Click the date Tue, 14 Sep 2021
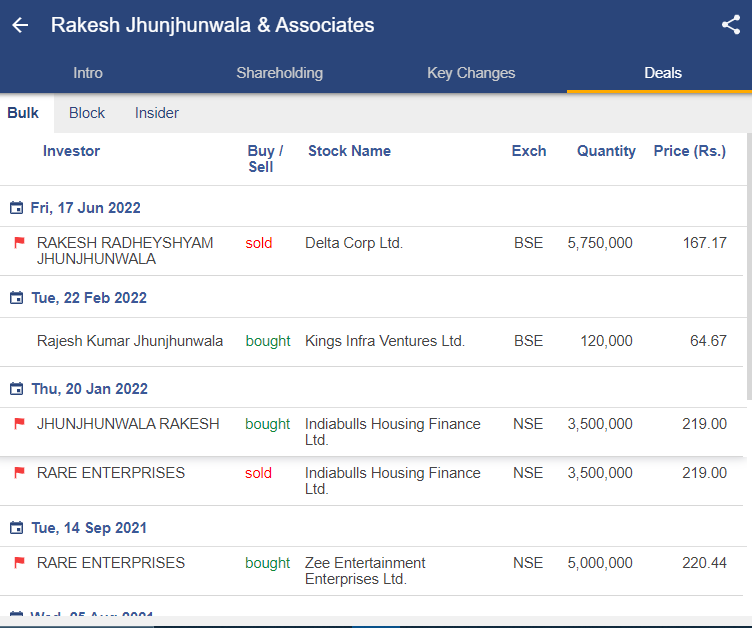The width and height of the screenshot is (752, 628). pos(89,528)
